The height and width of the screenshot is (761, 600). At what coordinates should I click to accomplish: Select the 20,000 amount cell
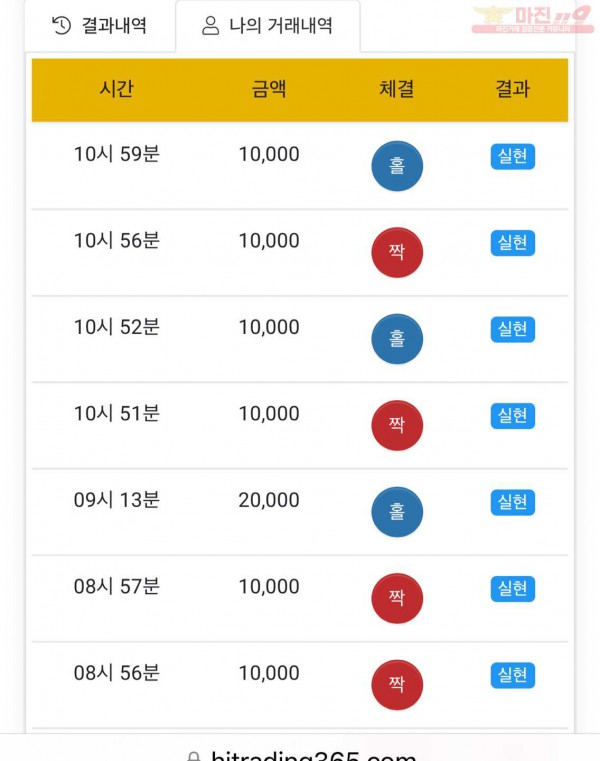pos(269,500)
